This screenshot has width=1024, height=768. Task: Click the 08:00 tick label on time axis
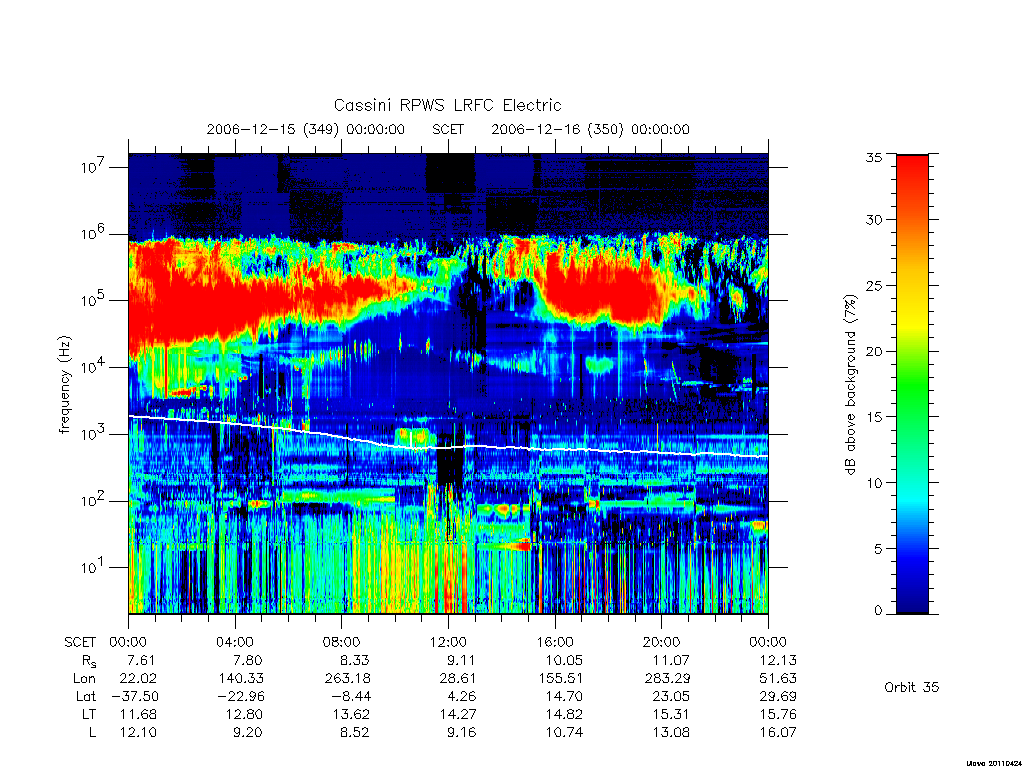(x=342, y=642)
